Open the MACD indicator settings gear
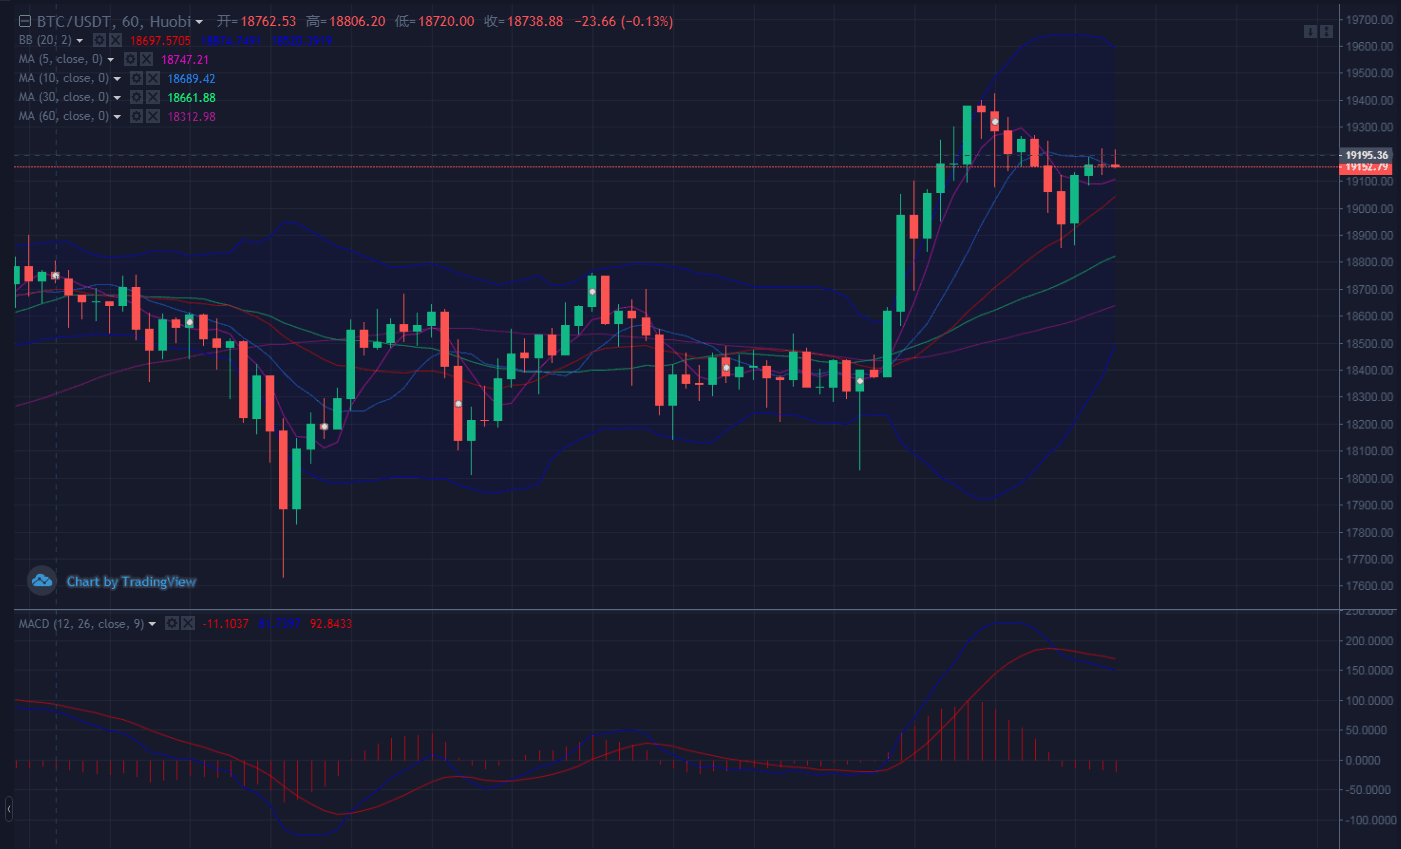The image size is (1401, 849). [x=172, y=623]
